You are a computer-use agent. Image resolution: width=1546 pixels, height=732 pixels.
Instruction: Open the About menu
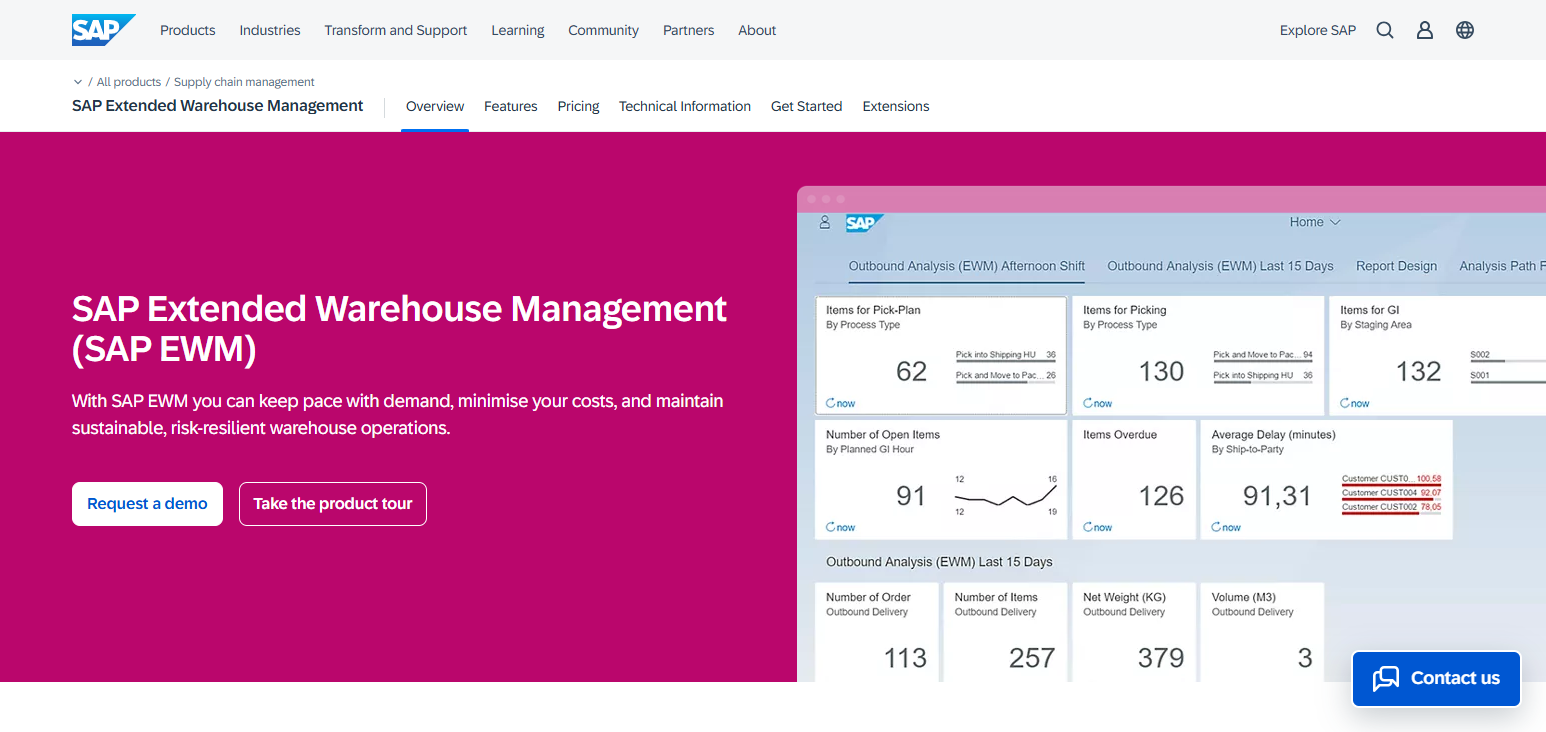[757, 30]
